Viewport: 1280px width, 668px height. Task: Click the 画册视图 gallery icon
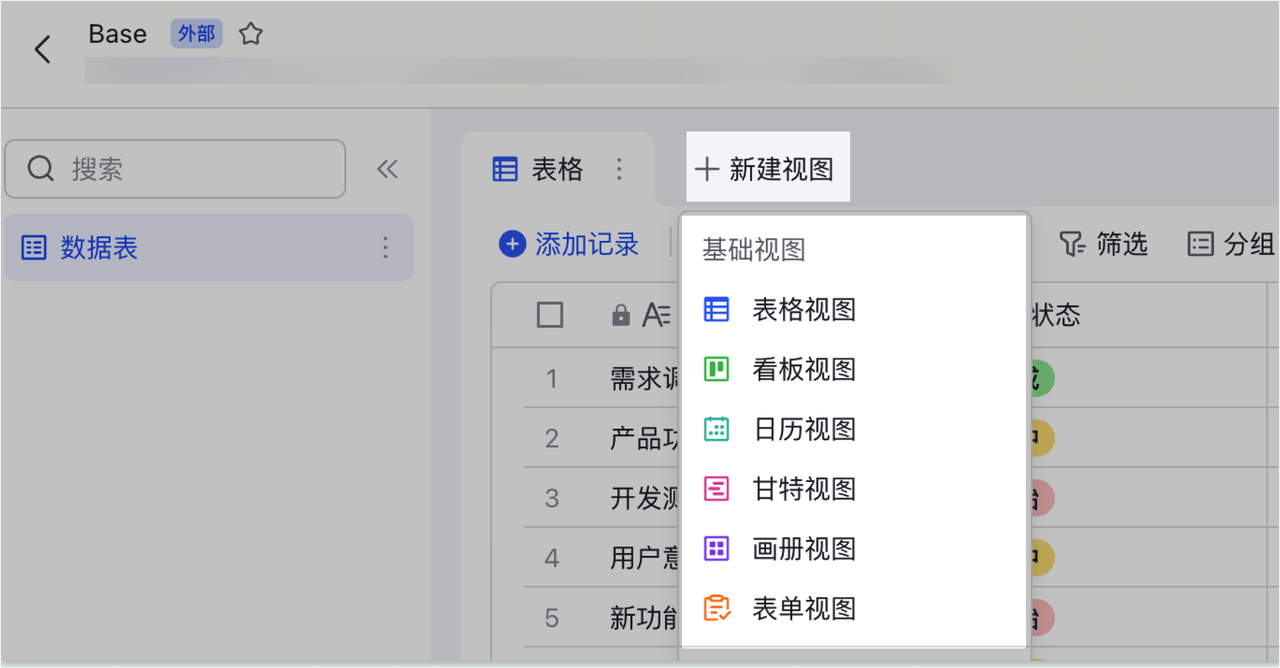[716, 548]
